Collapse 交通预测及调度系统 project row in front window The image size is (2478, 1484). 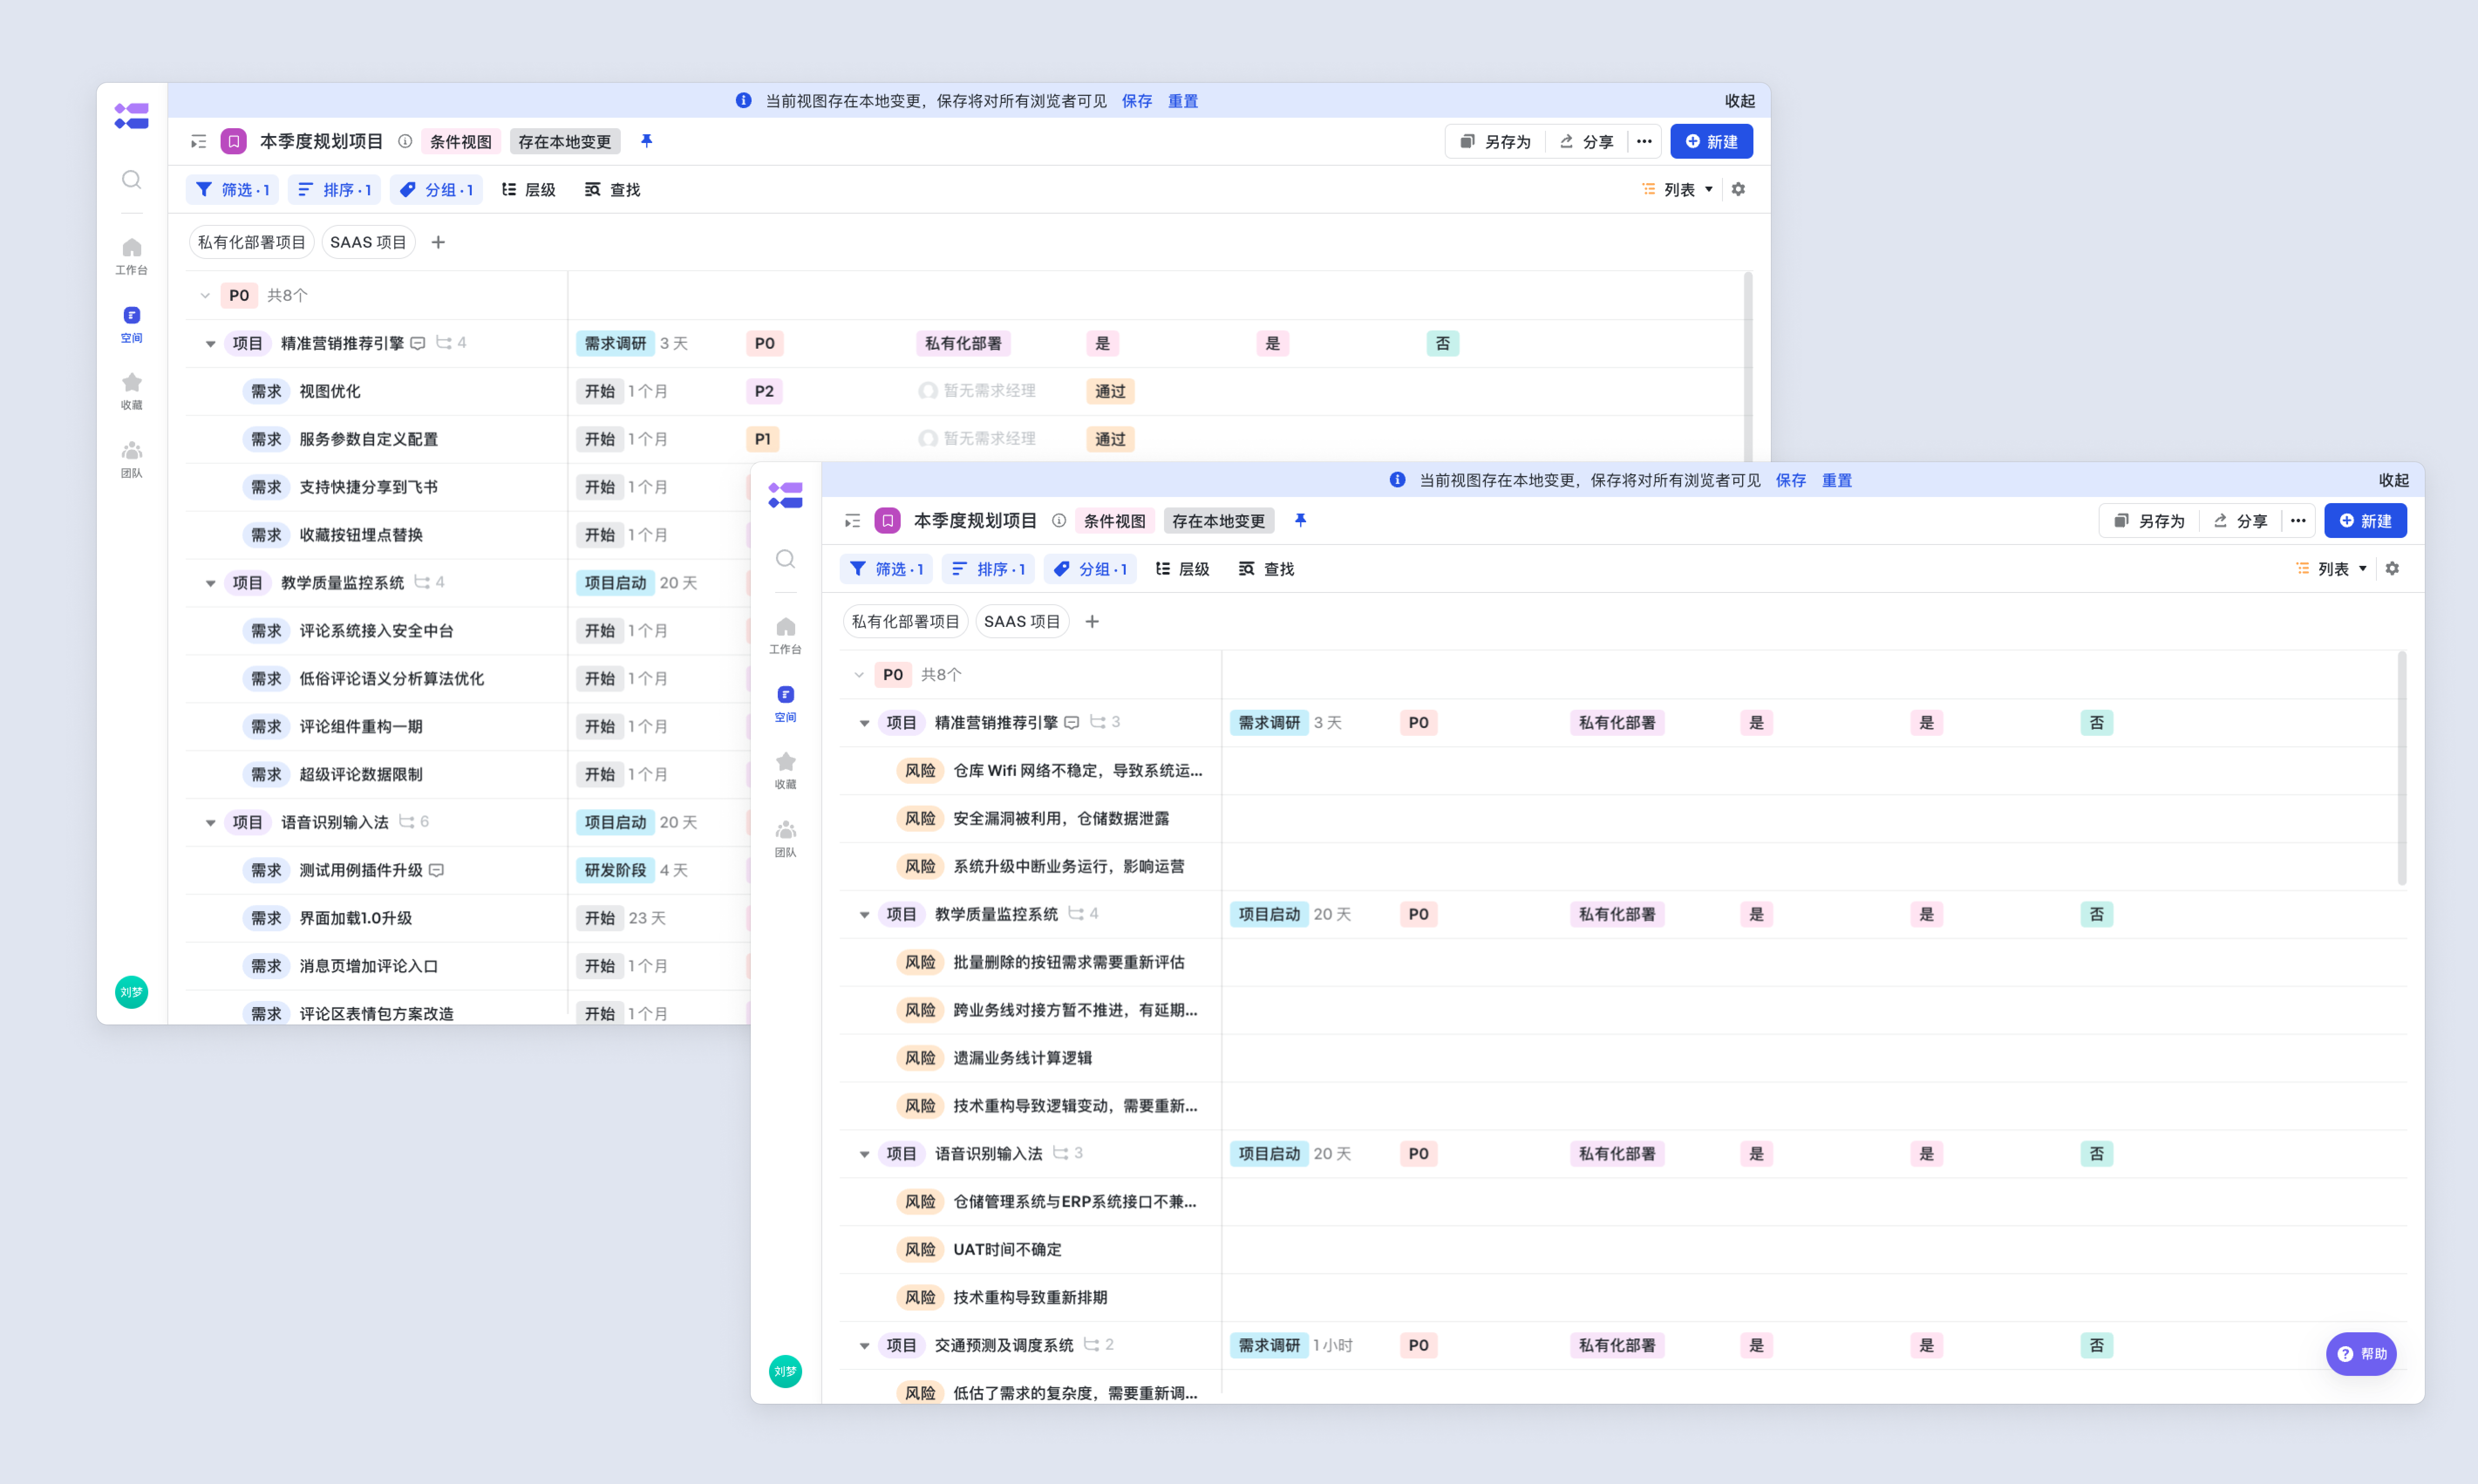click(865, 1346)
